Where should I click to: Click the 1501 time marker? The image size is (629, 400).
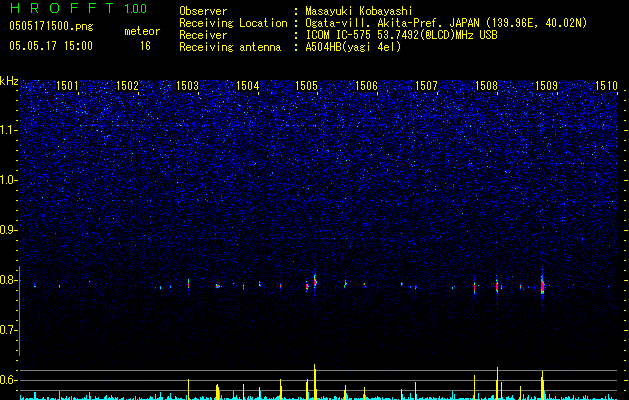click(x=67, y=85)
